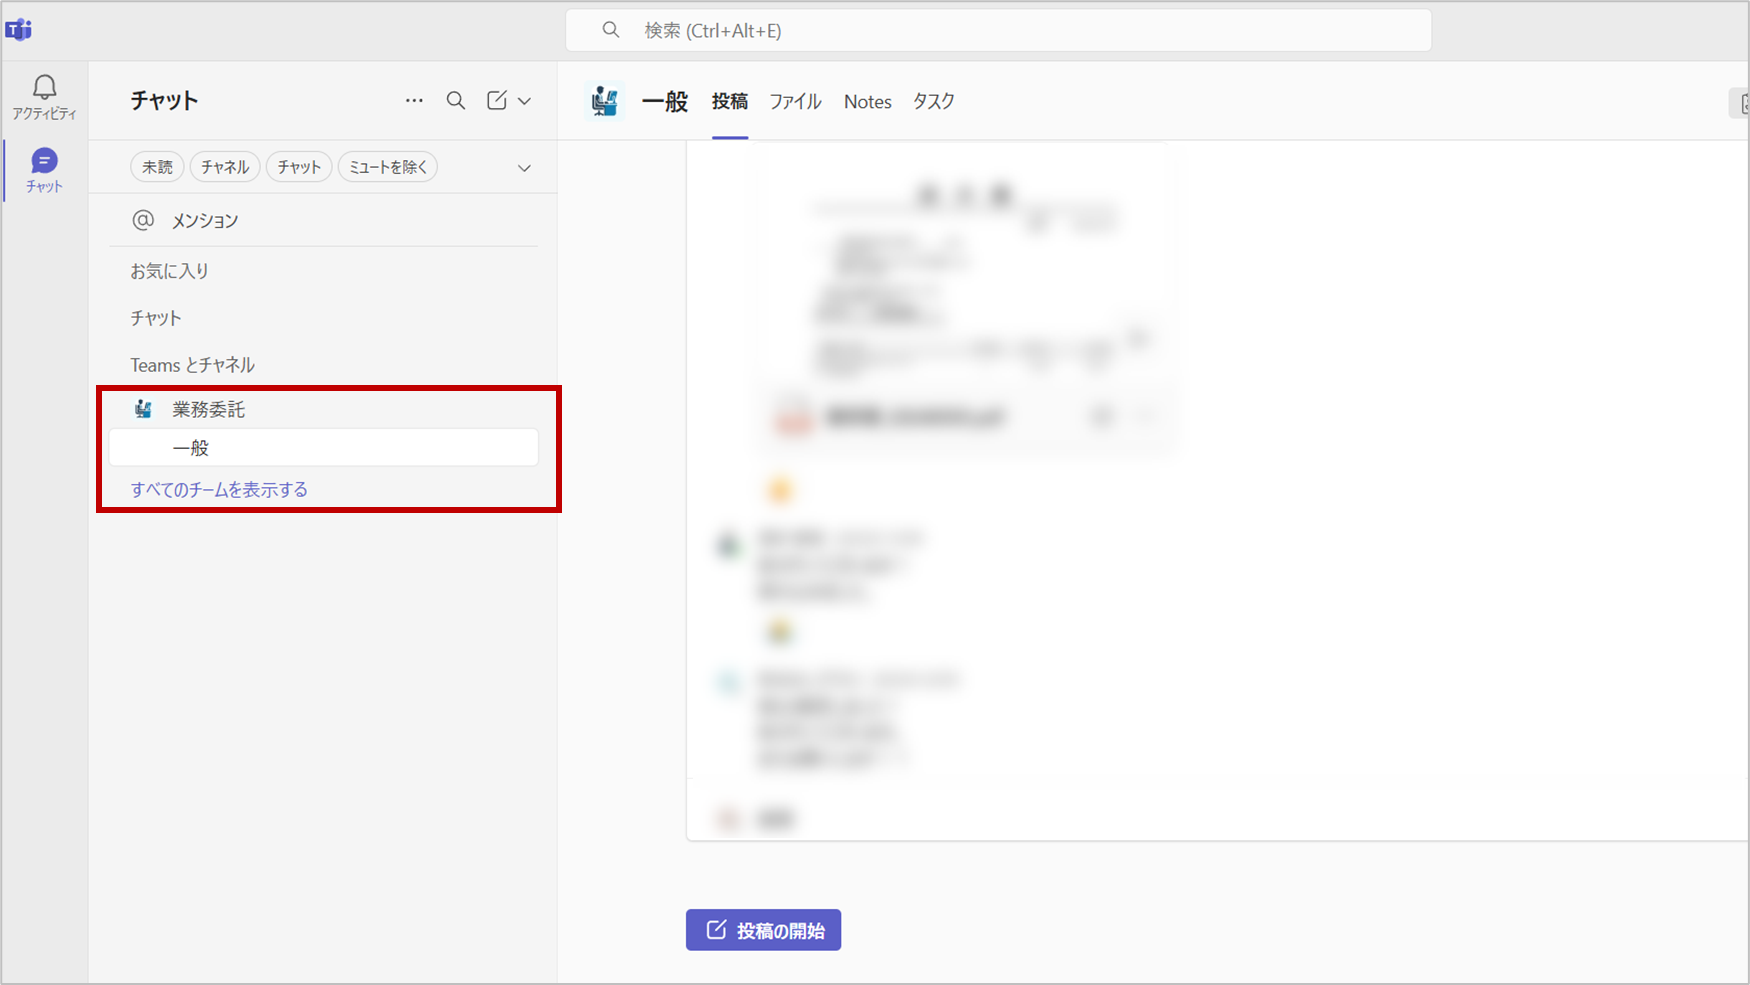
Task: Click the 投稿の開始 button
Action: tap(763, 930)
